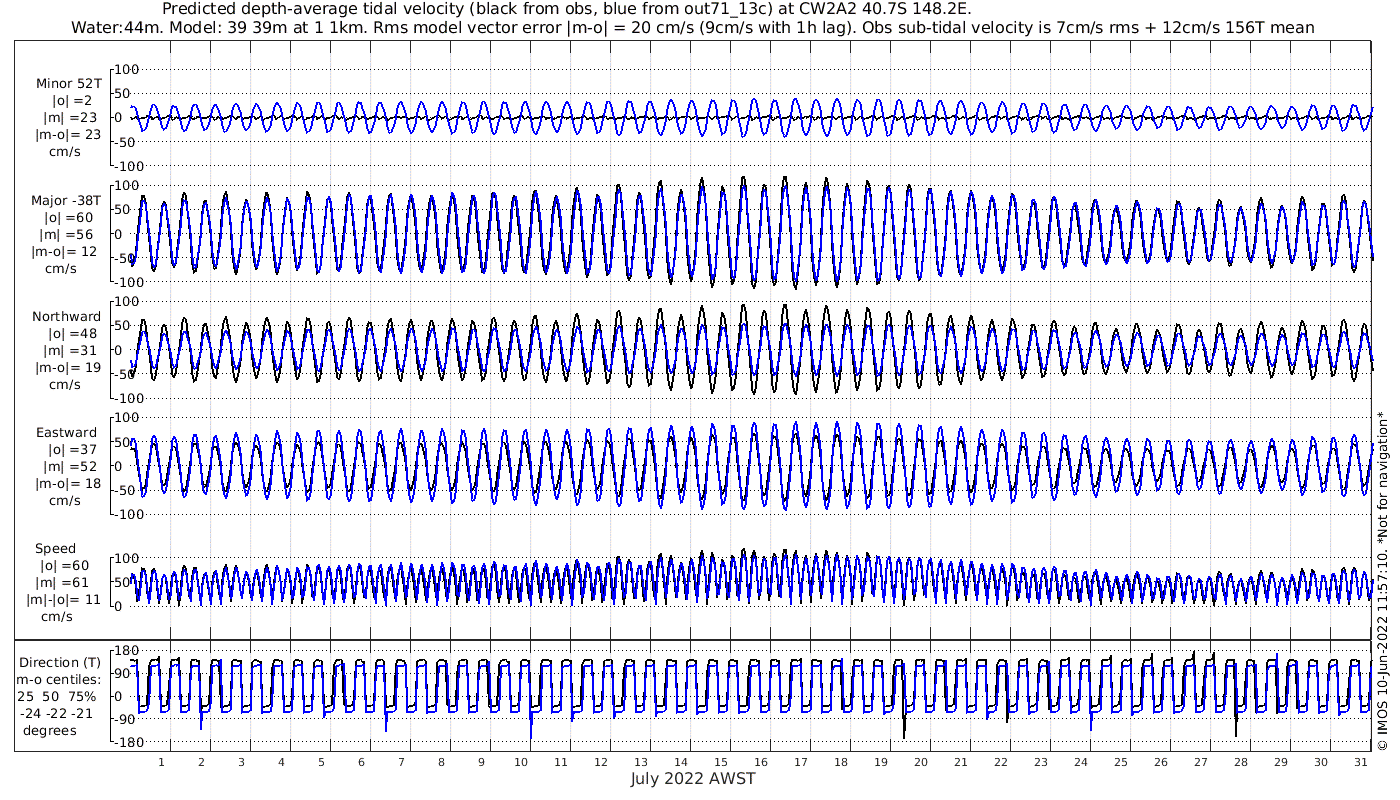The image size is (1400, 800).
Task: Click day '13' on the date axis
Action: (x=641, y=762)
